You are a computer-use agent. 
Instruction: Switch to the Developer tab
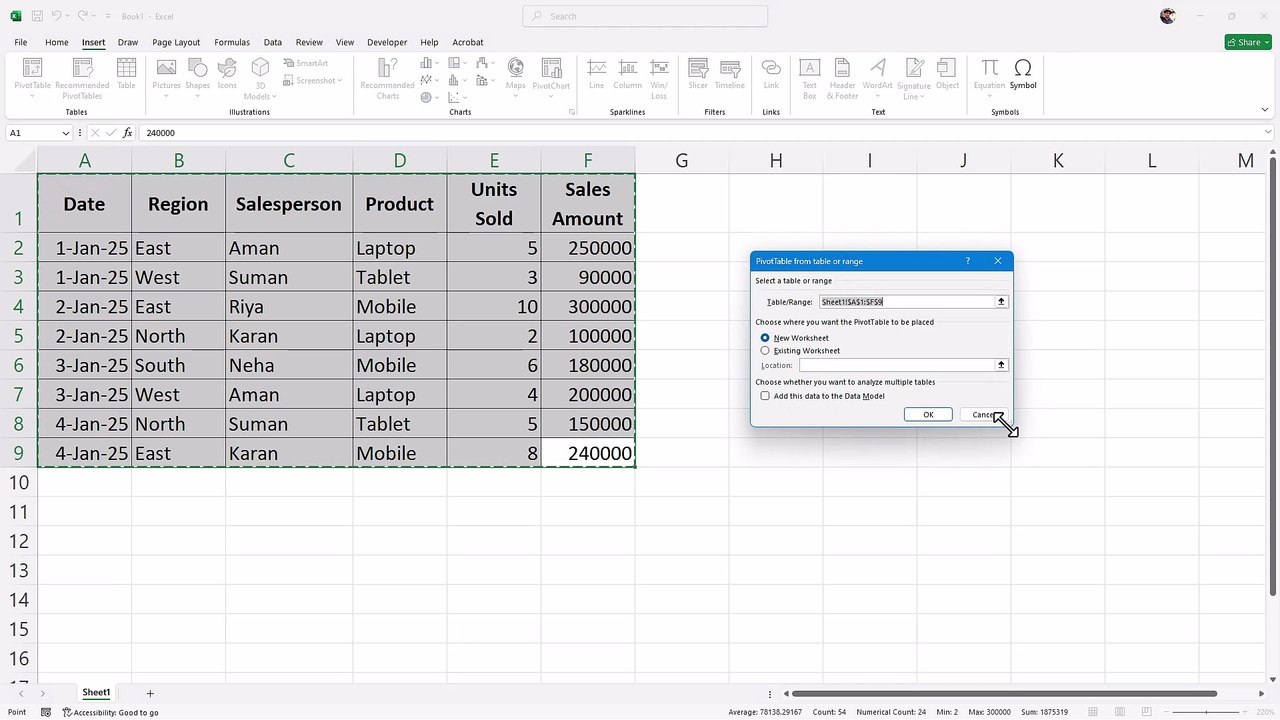click(x=387, y=42)
